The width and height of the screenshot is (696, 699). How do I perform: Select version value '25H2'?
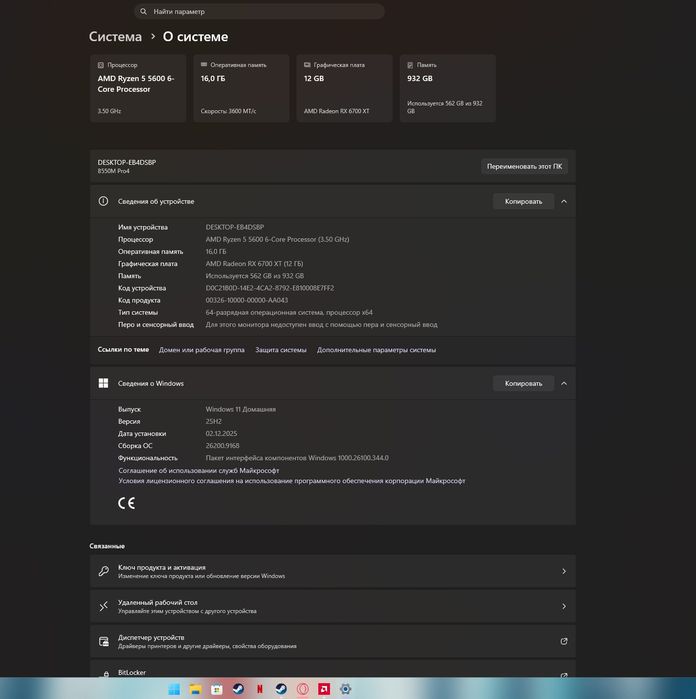pos(214,421)
